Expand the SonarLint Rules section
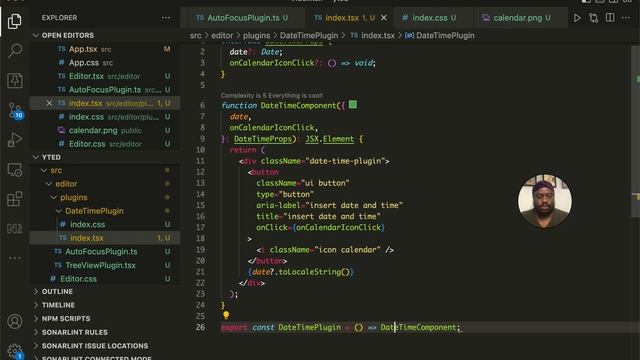This screenshot has height=360, width=640. point(74,332)
